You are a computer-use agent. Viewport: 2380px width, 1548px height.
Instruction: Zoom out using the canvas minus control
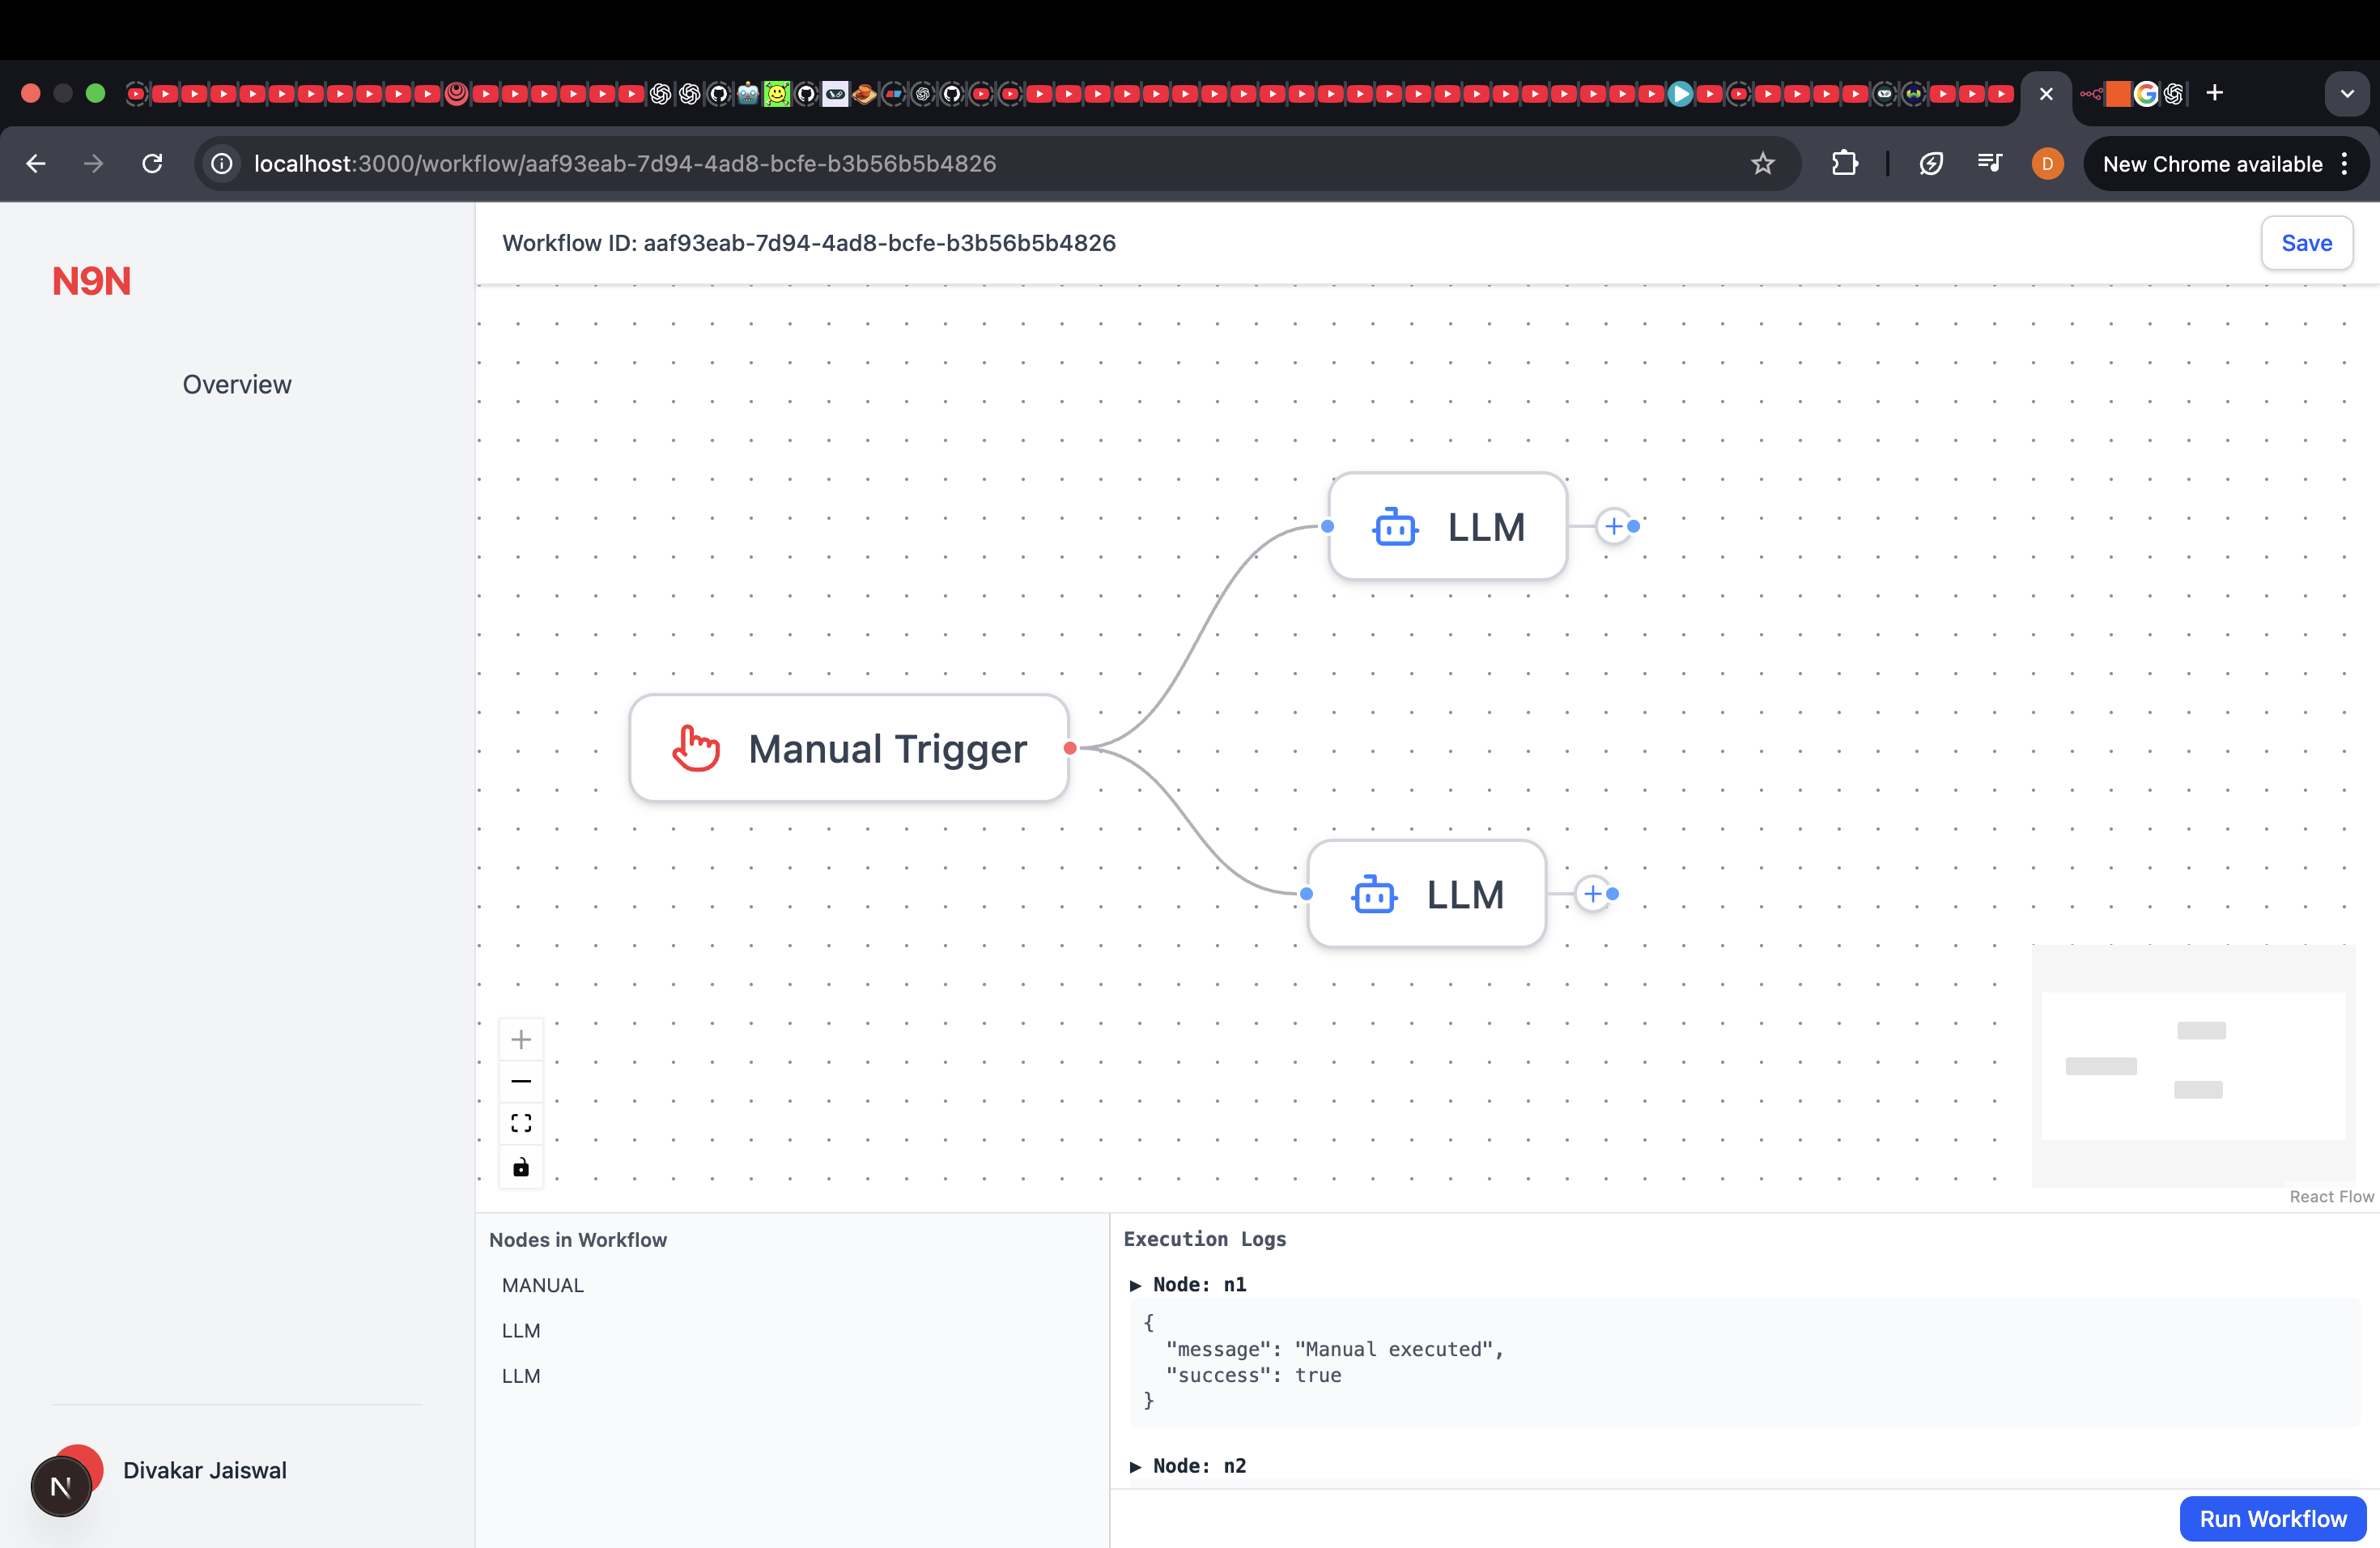(x=521, y=1081)
